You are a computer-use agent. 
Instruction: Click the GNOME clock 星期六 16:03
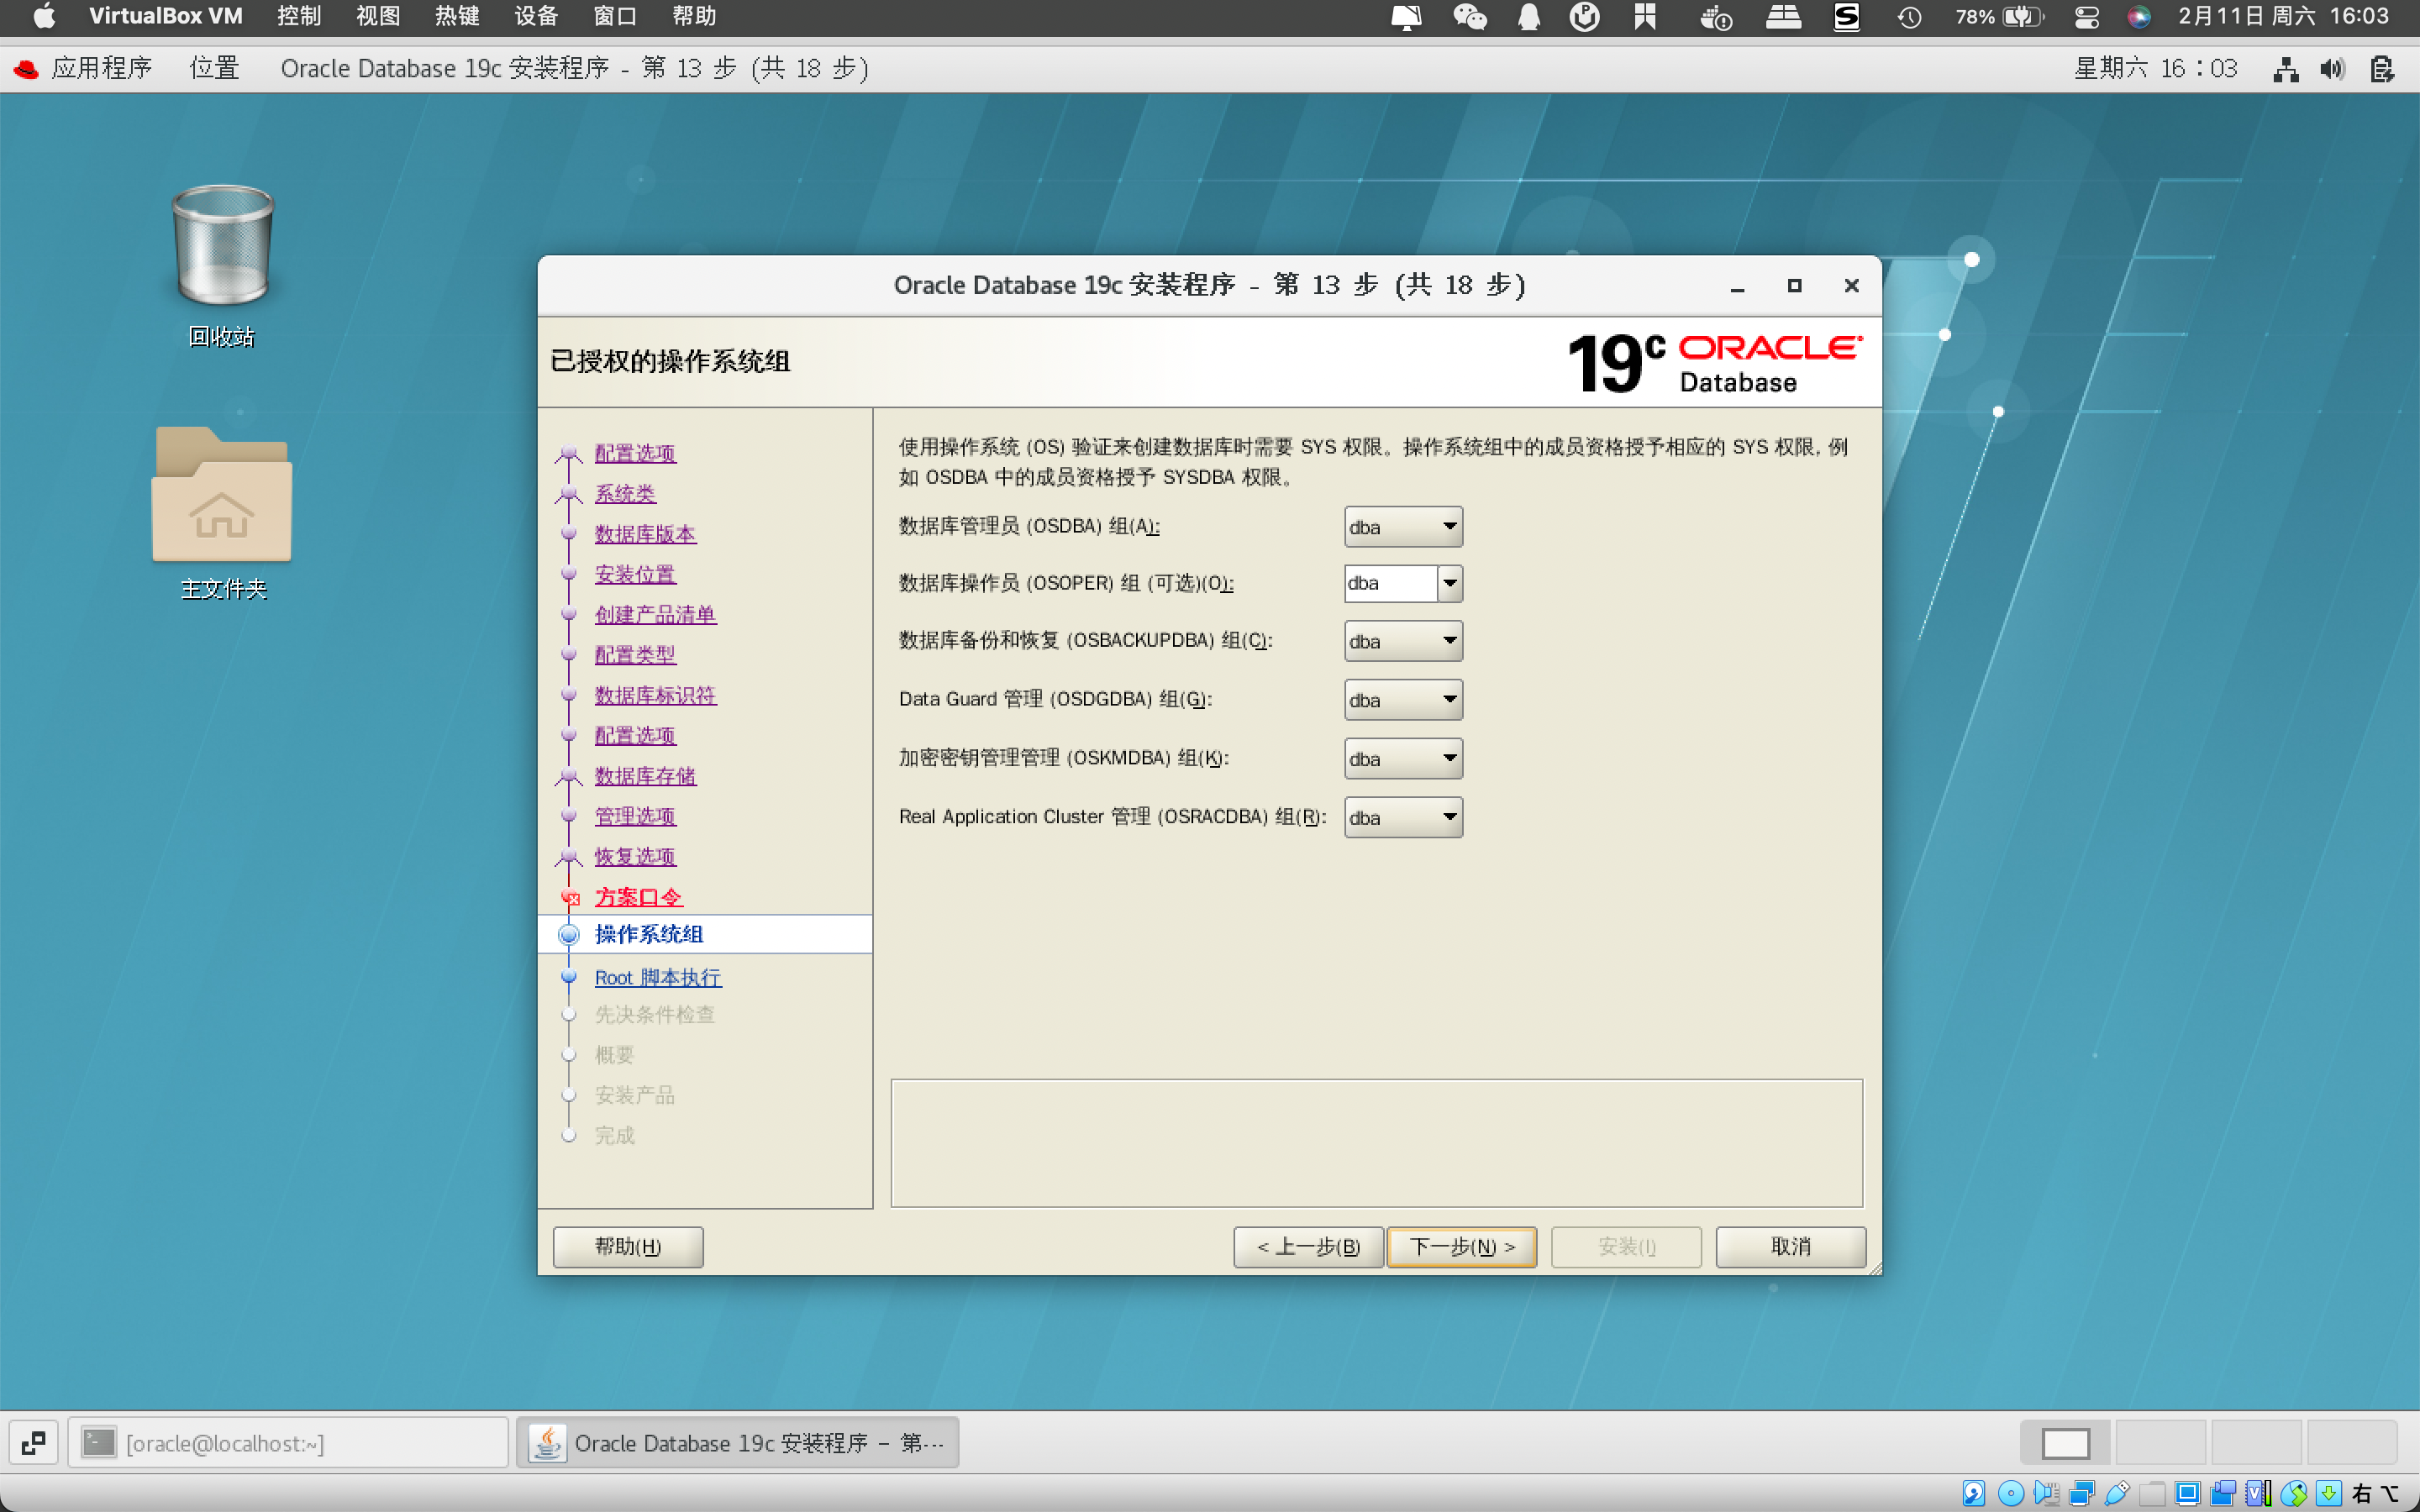(x=2155, y=68)
